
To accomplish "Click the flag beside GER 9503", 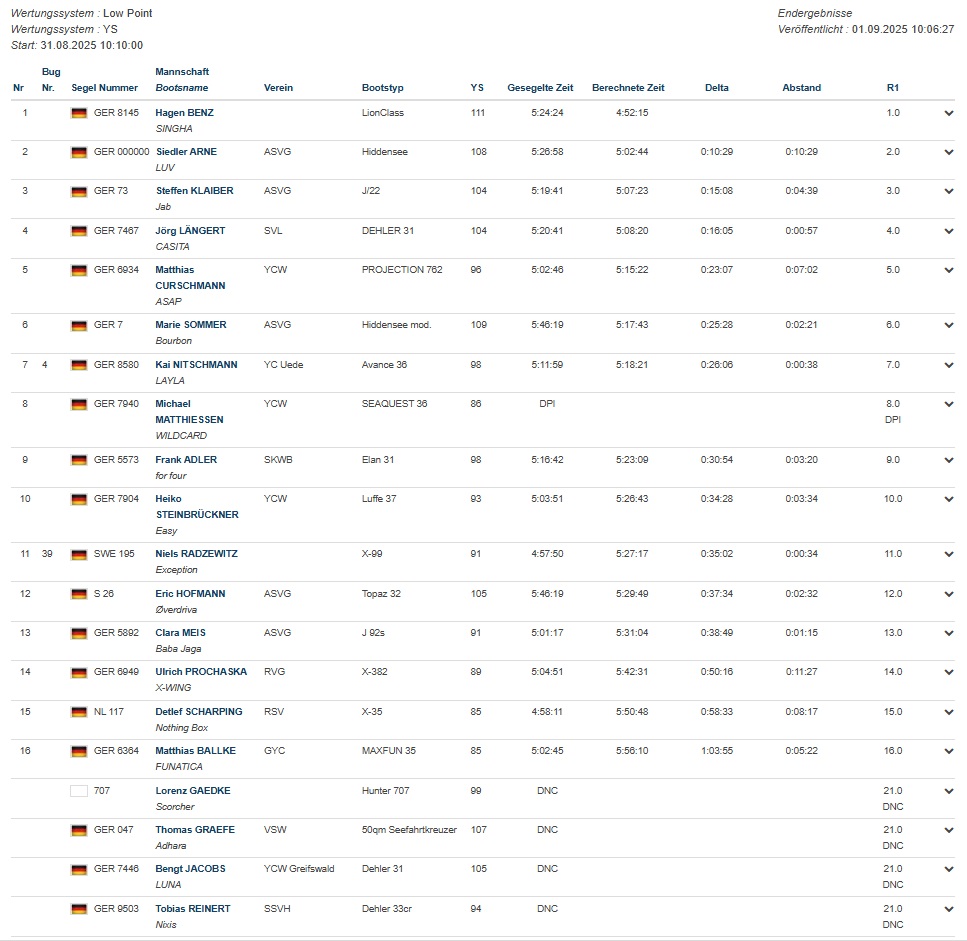I will [79, 909].
